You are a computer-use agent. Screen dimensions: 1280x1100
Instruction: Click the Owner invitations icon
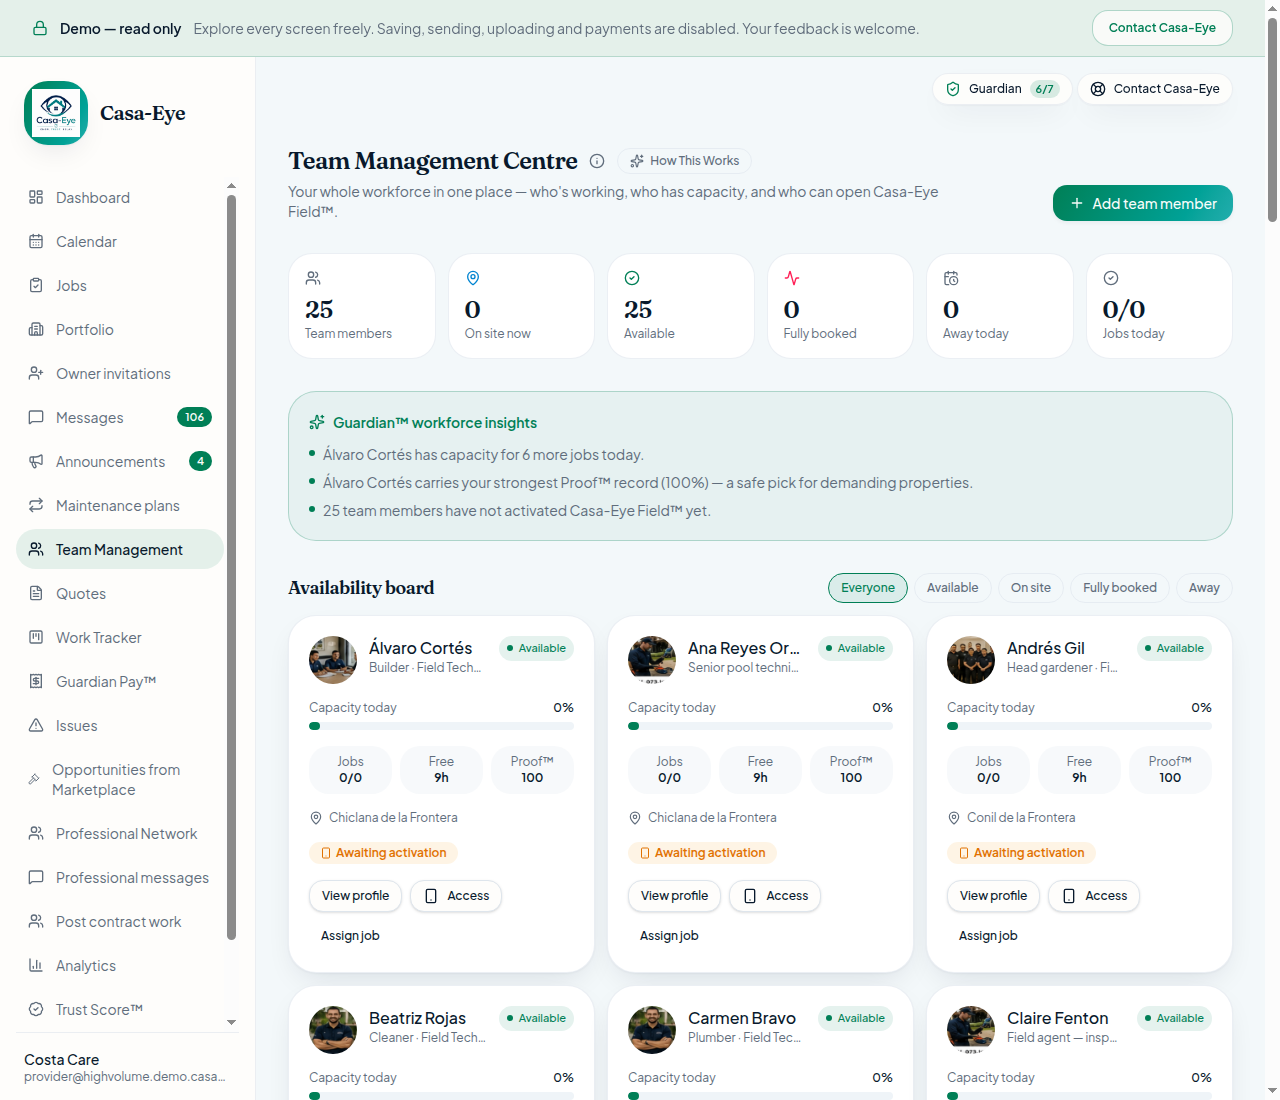36,373
